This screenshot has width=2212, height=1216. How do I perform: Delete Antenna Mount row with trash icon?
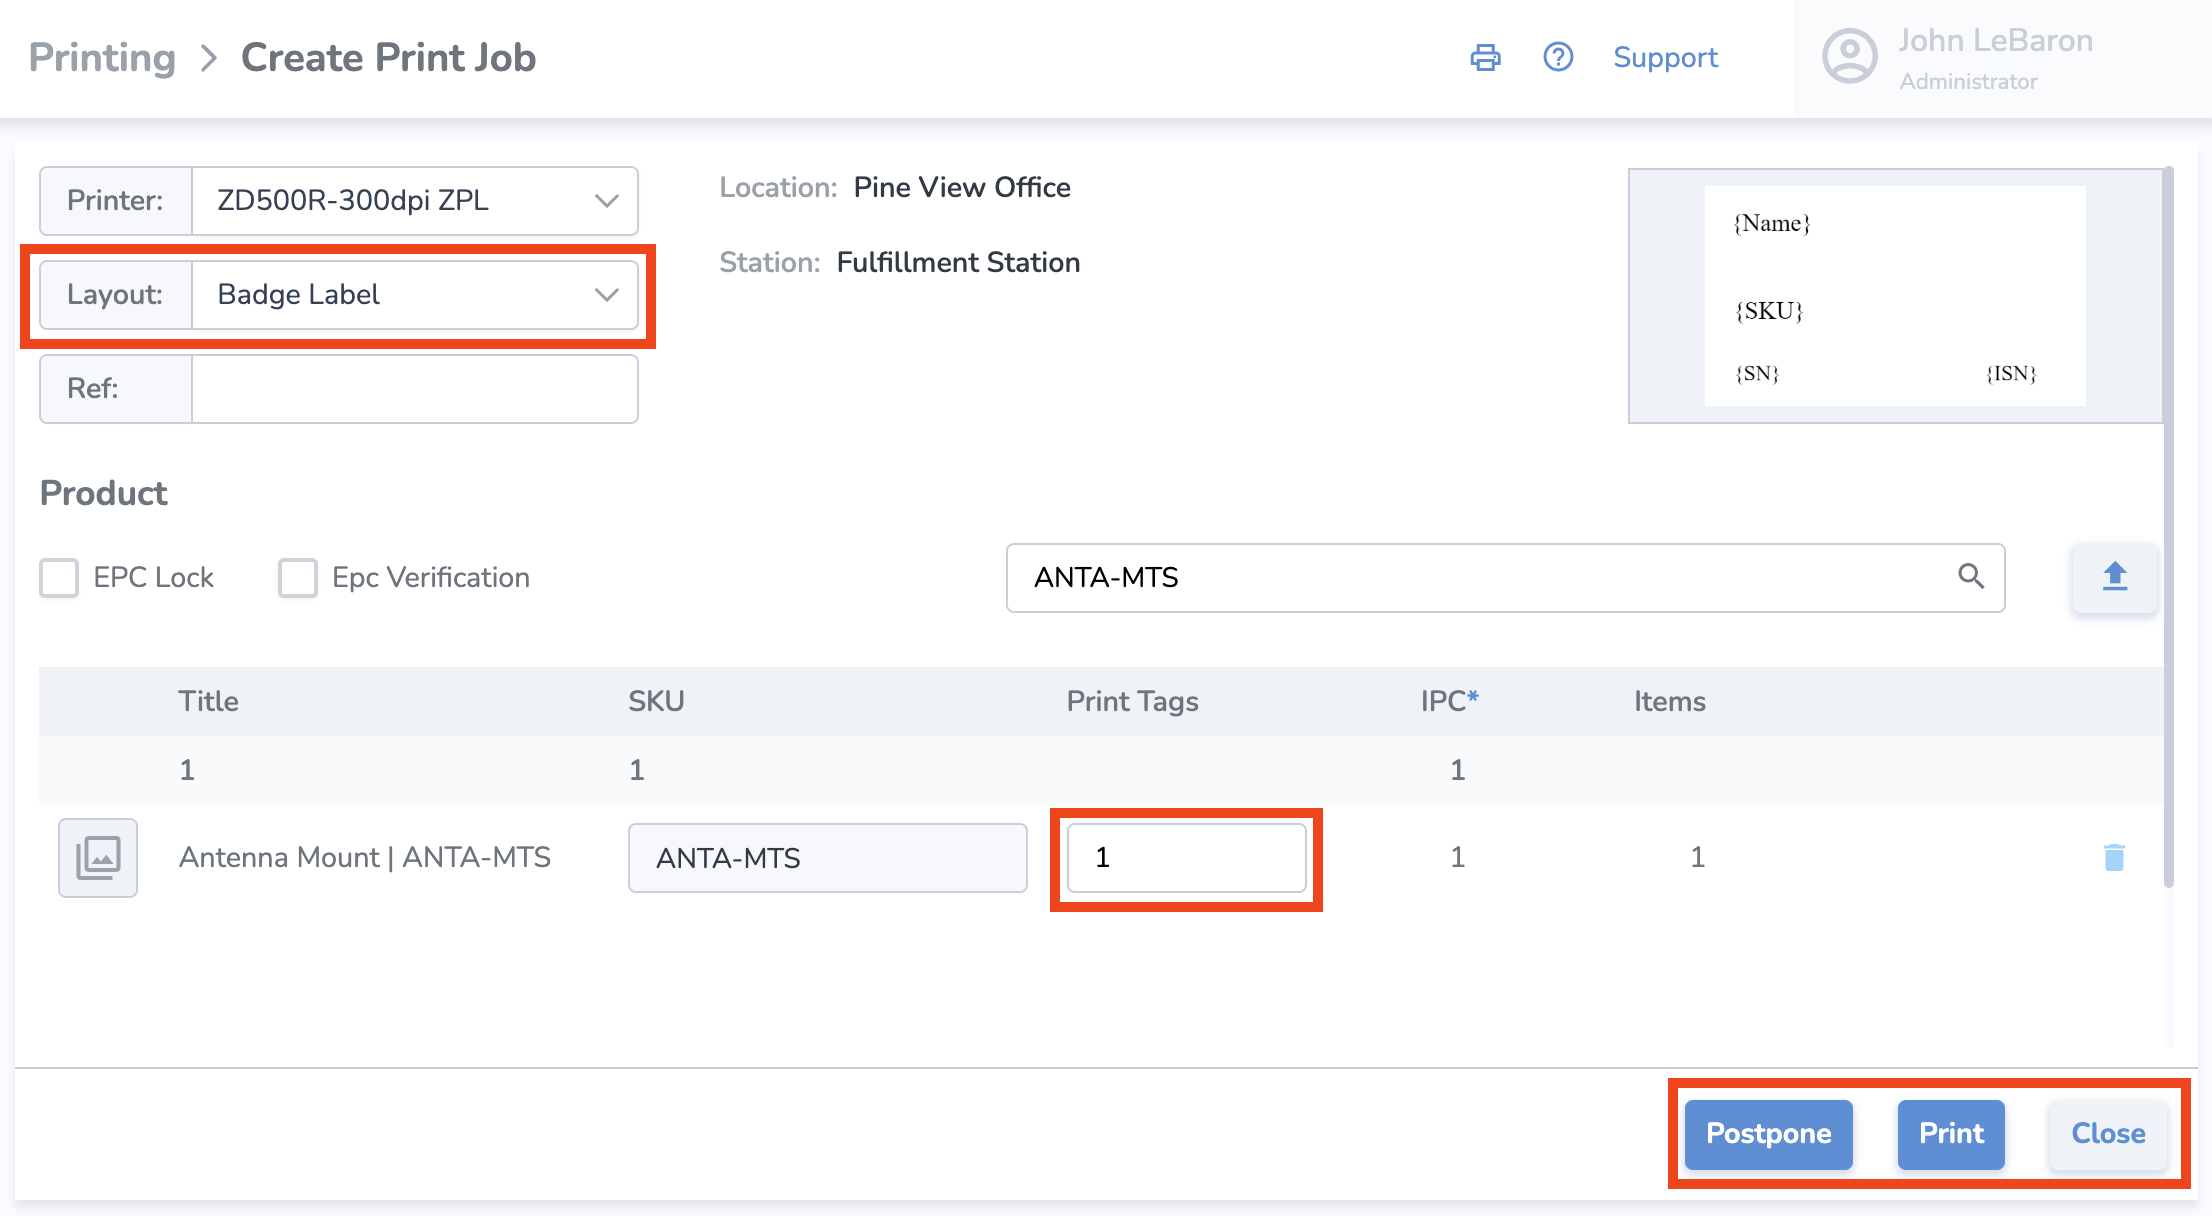pyautogui.click(x=2114, y=857)
